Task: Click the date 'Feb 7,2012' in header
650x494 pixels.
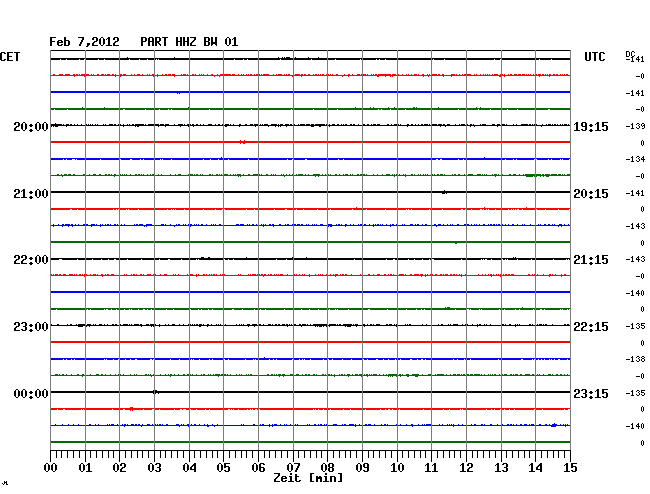Action: click(85, 42)
